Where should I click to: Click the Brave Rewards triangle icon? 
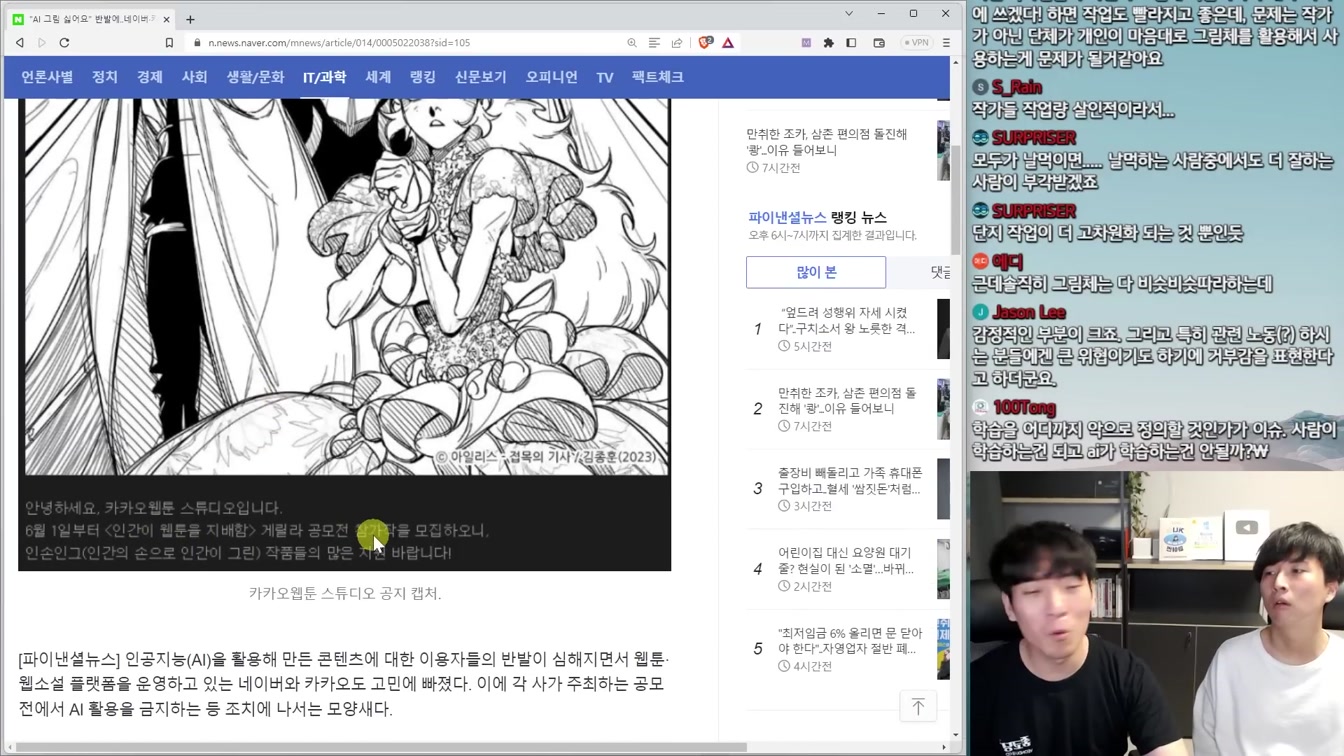[x=728, y=43]
